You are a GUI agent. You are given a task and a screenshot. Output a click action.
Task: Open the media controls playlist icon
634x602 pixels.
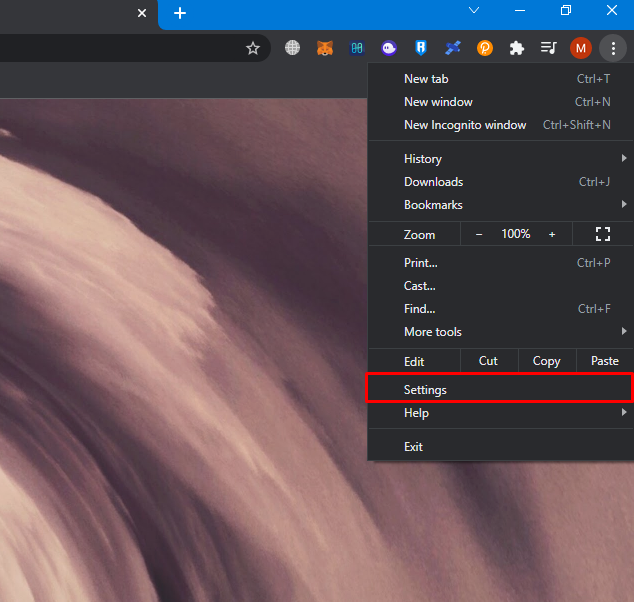pos(549,48)
